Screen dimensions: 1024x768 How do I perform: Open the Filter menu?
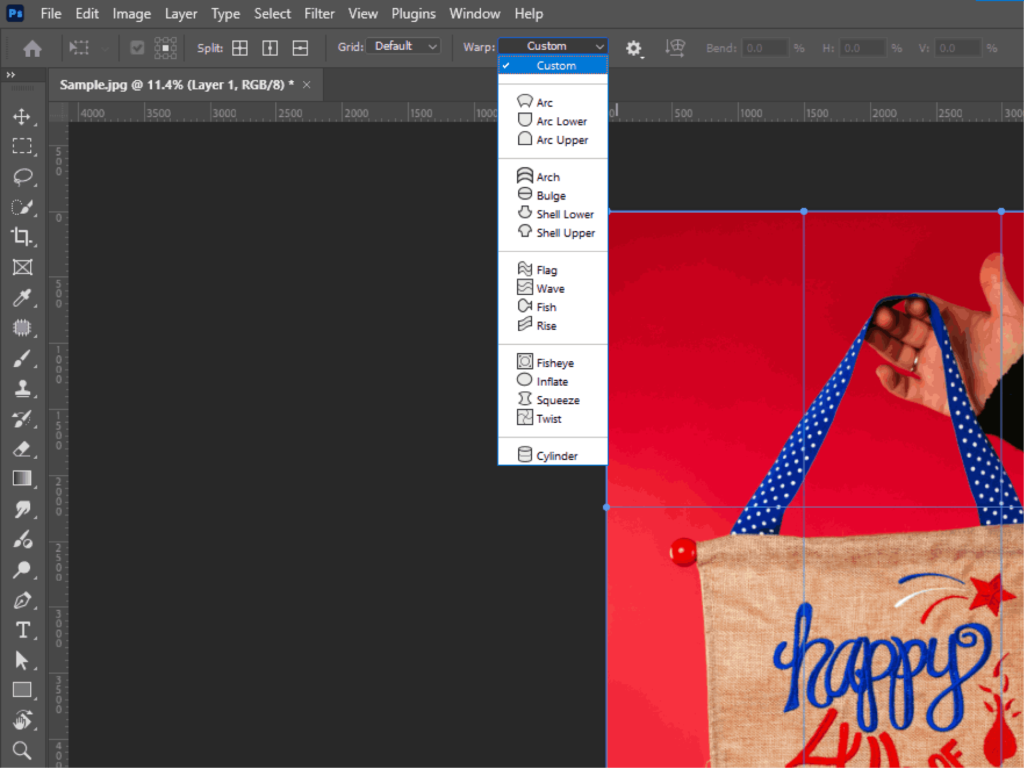(319, 14)
